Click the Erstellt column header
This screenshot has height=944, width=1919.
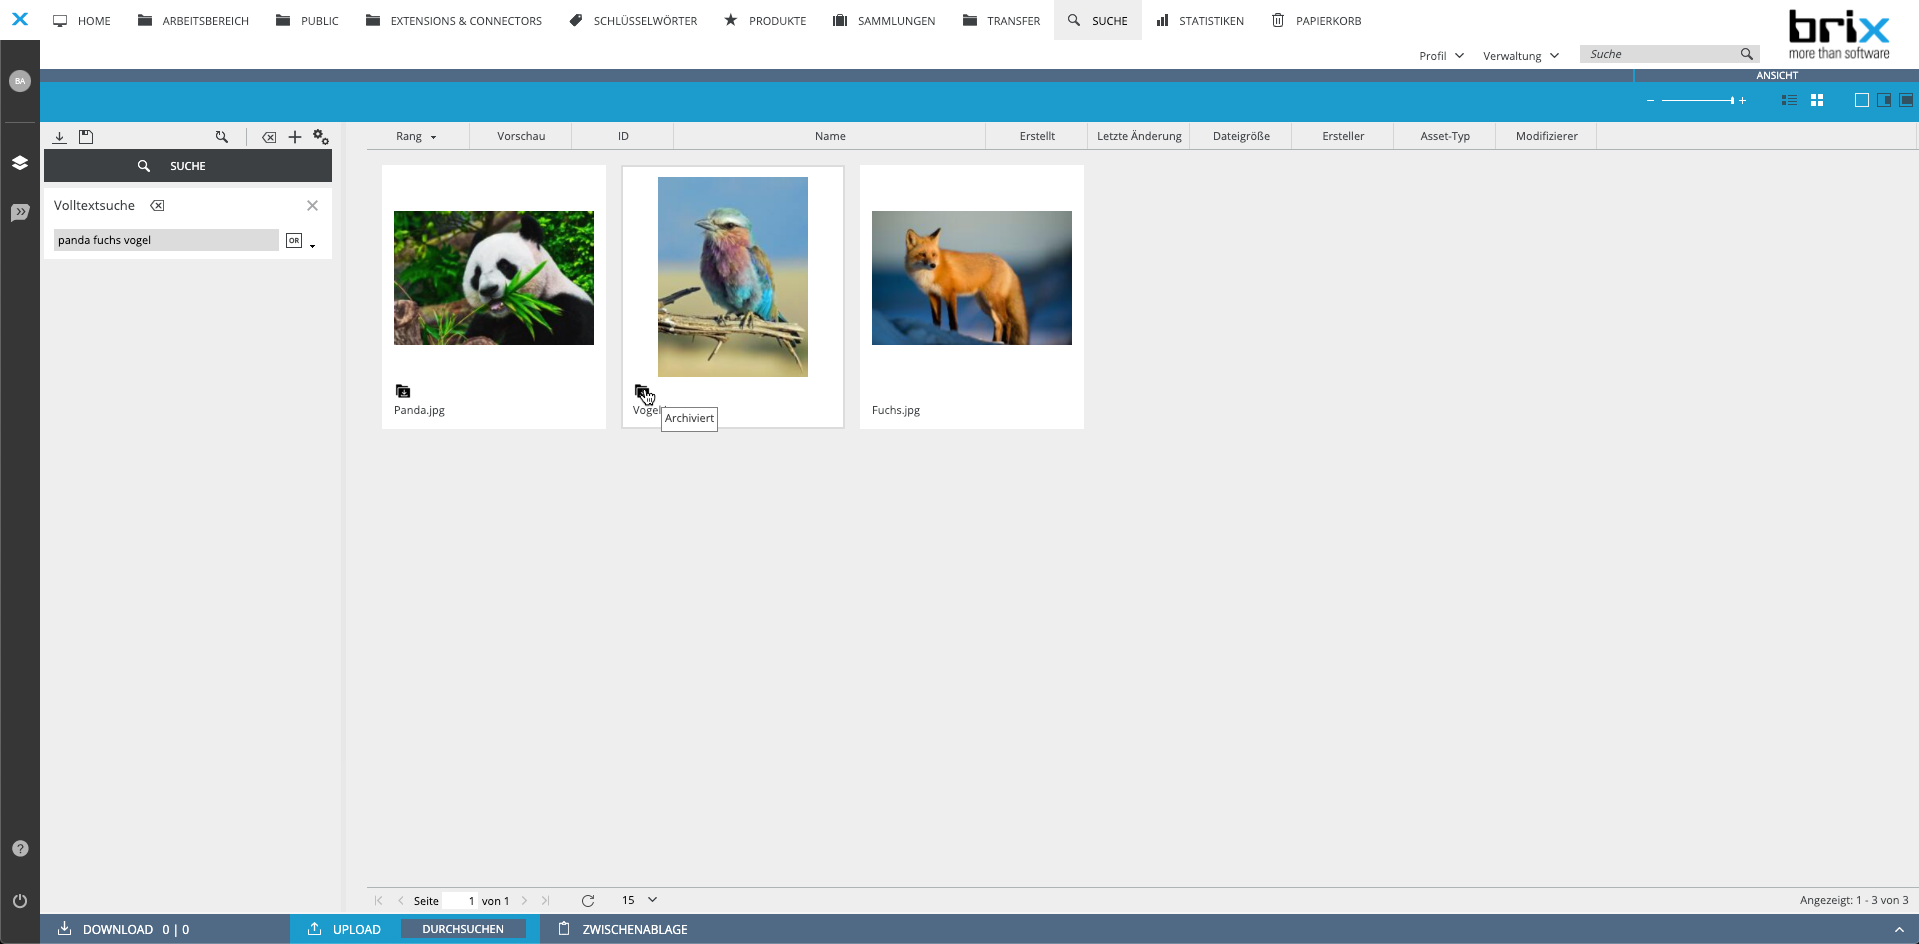click(1037, 136)
